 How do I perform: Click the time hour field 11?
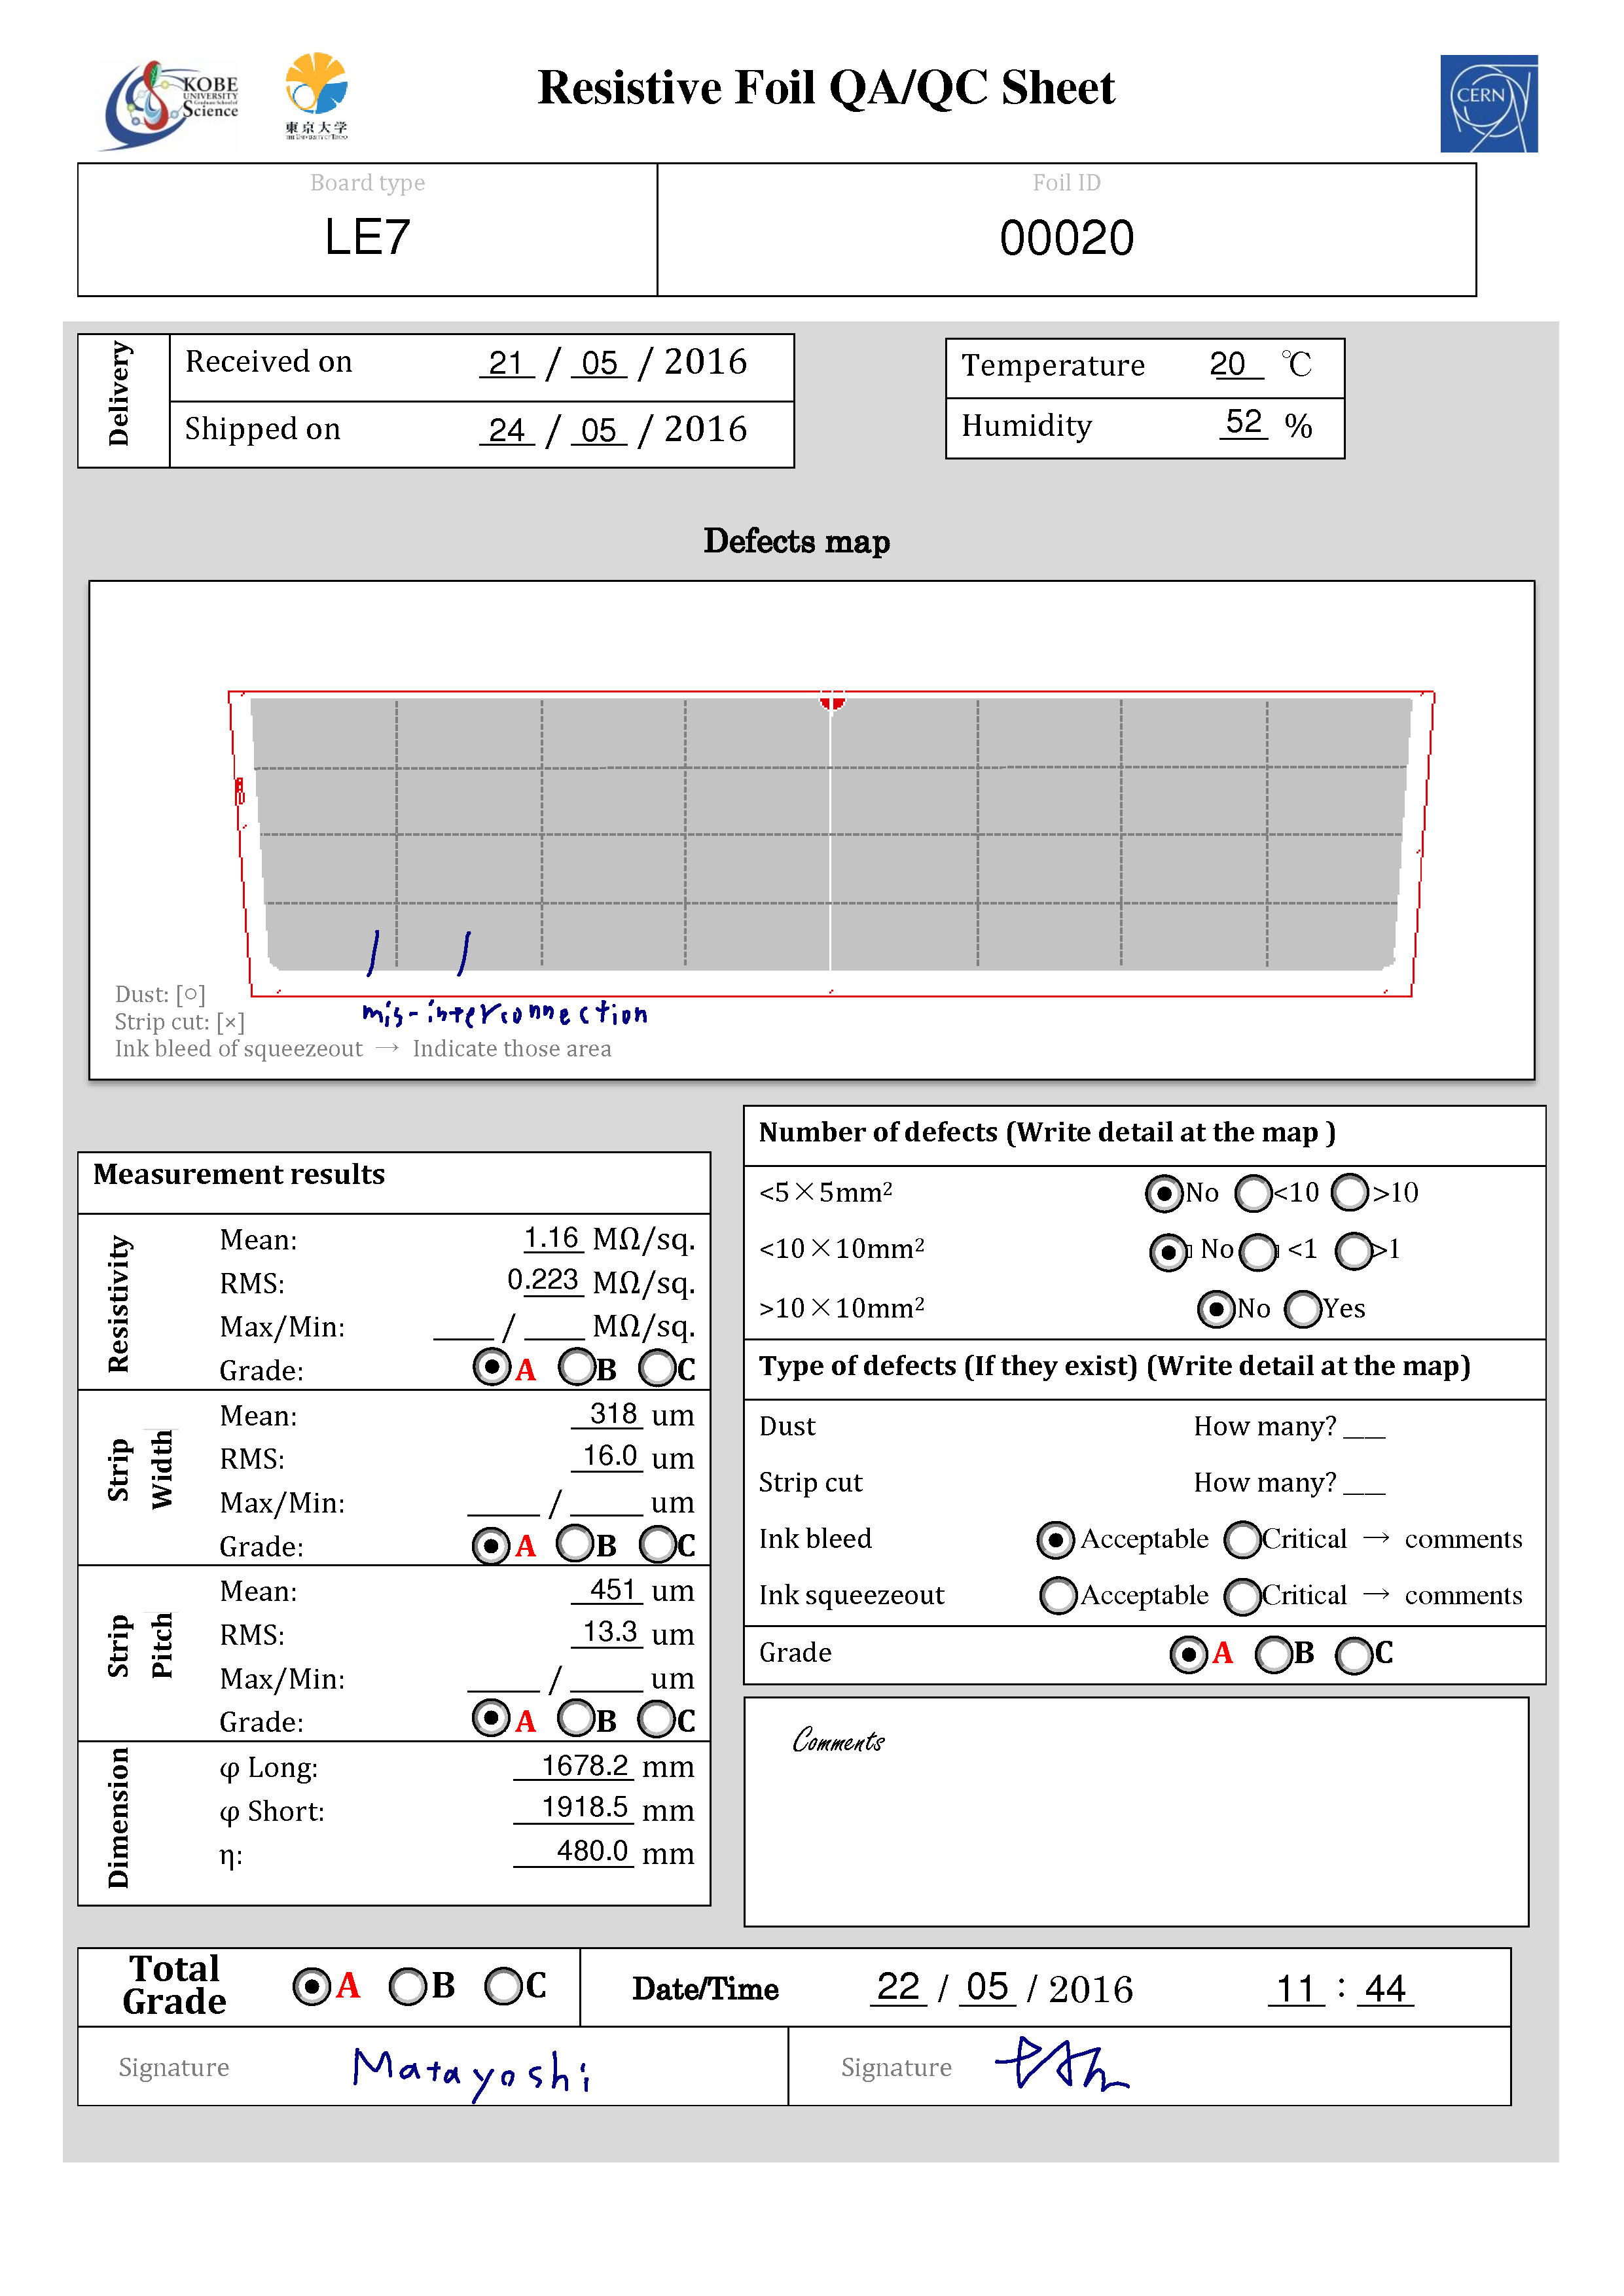pyautogui.click(x=1297, y=1989)
